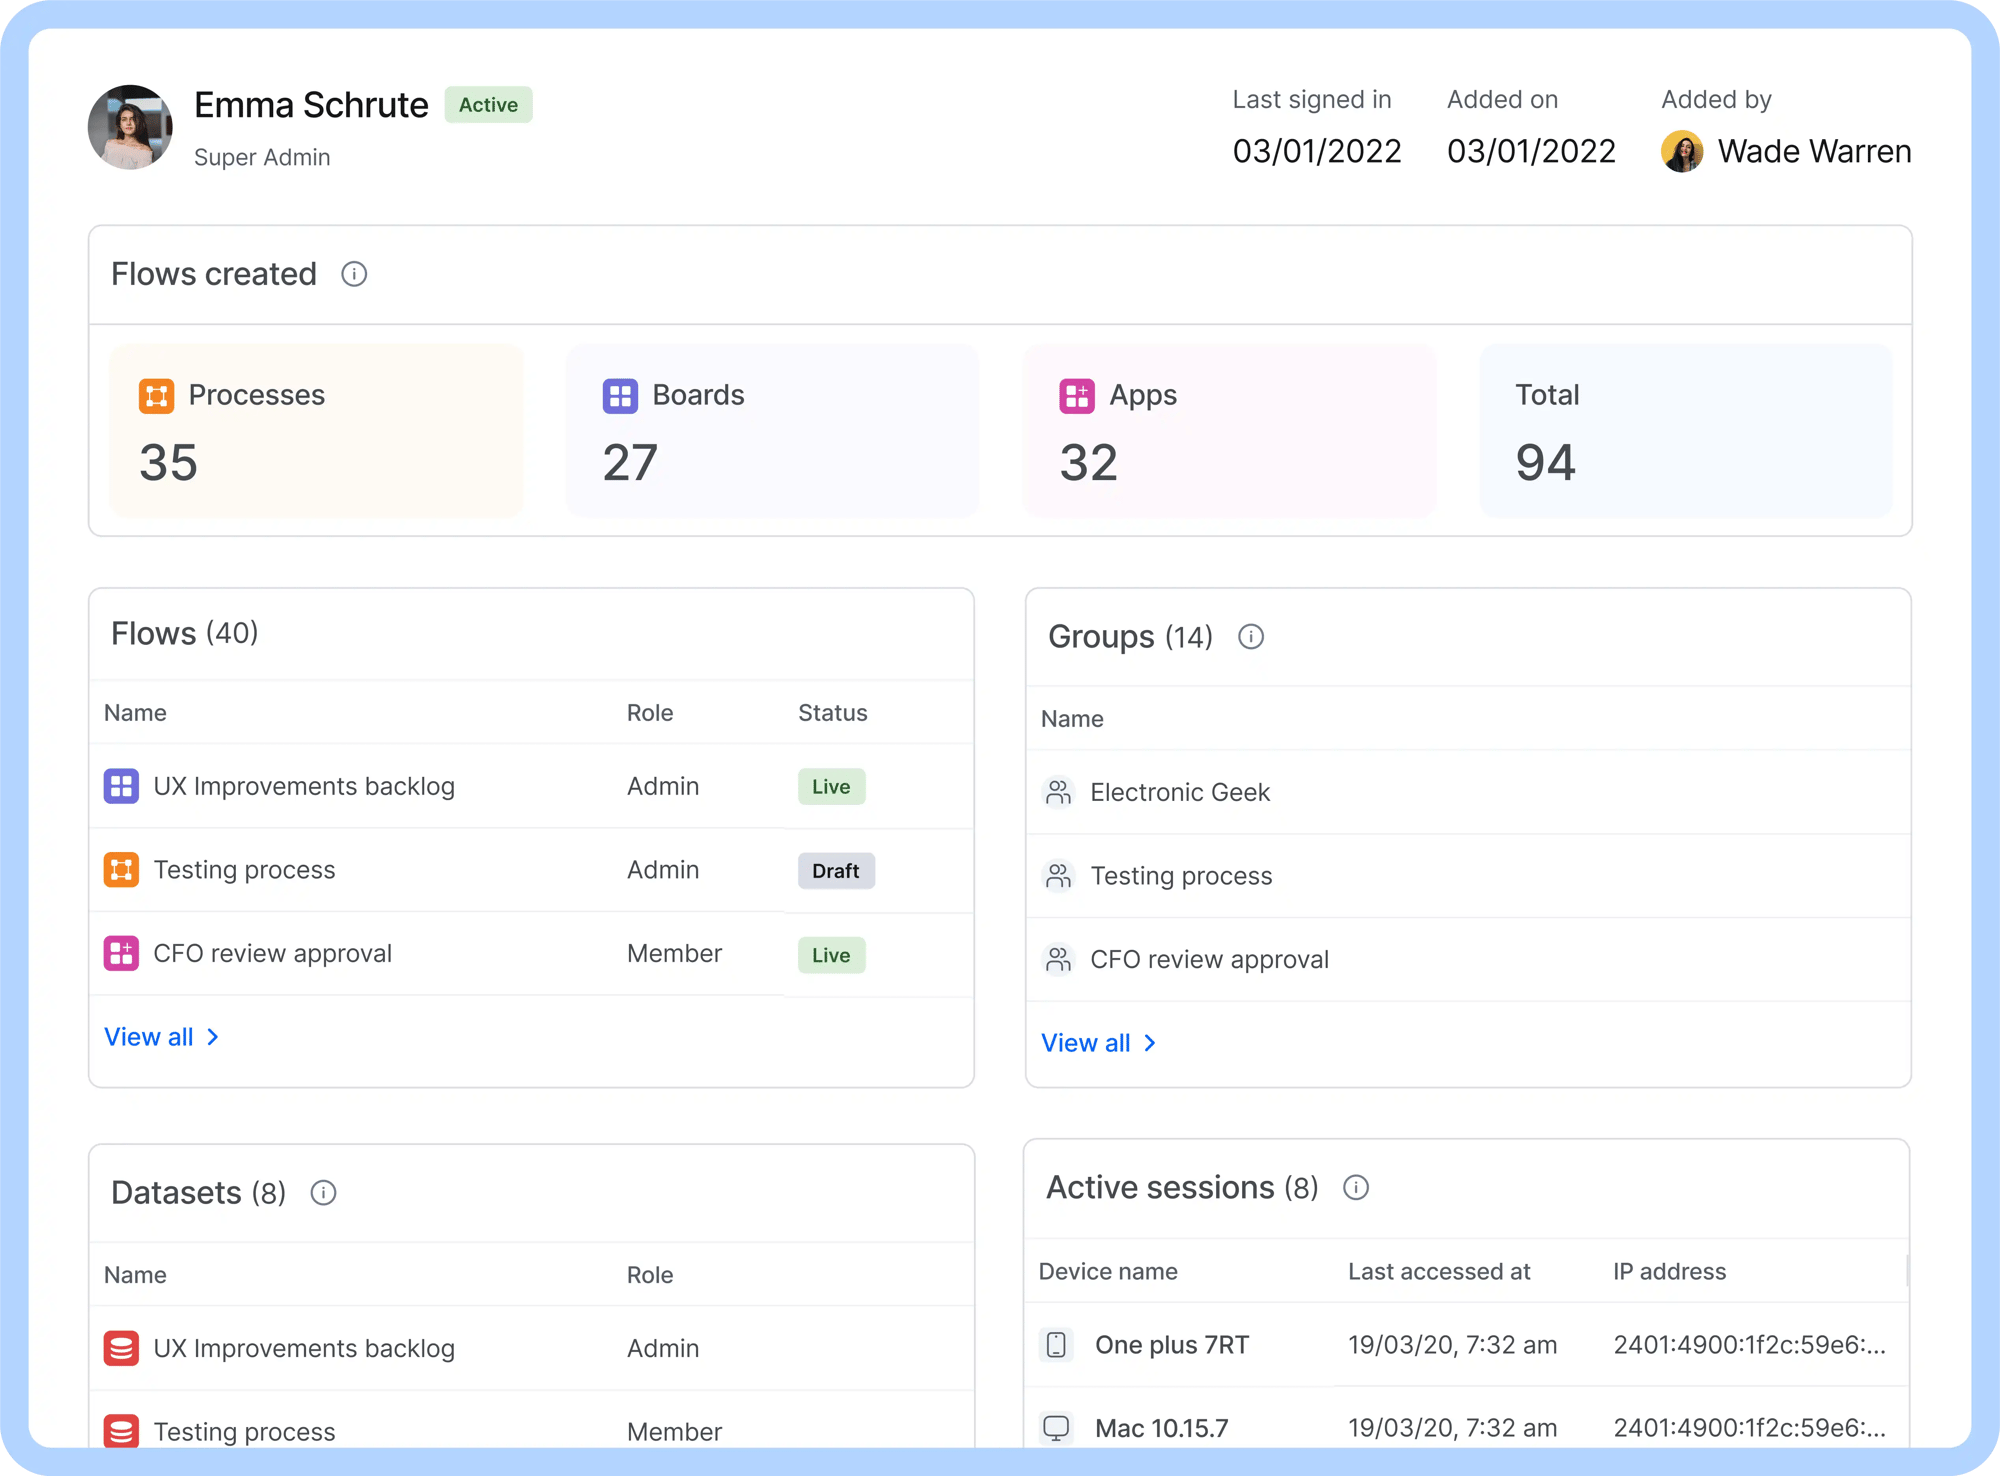Click the Live badge for CFO review approval
The width and height of the screenshot is (2000, 1476).
pyautogui.click(x=831, y=955)
